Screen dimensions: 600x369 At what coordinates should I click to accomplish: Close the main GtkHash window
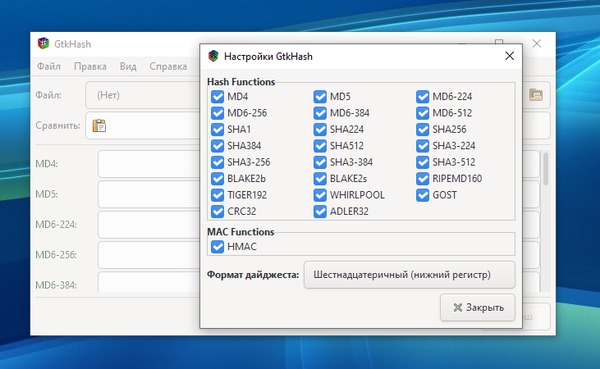click(x=536, y=44)
